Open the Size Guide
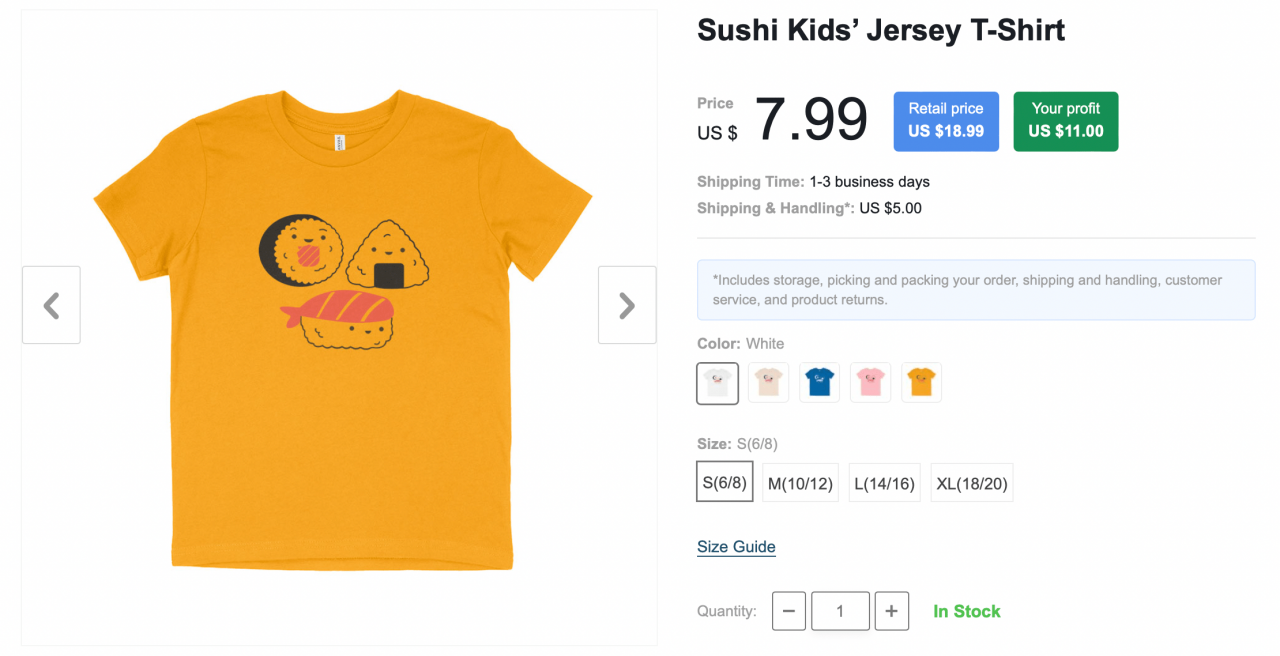The height and width of the screenshot is (656, 1280). point(736,546)
